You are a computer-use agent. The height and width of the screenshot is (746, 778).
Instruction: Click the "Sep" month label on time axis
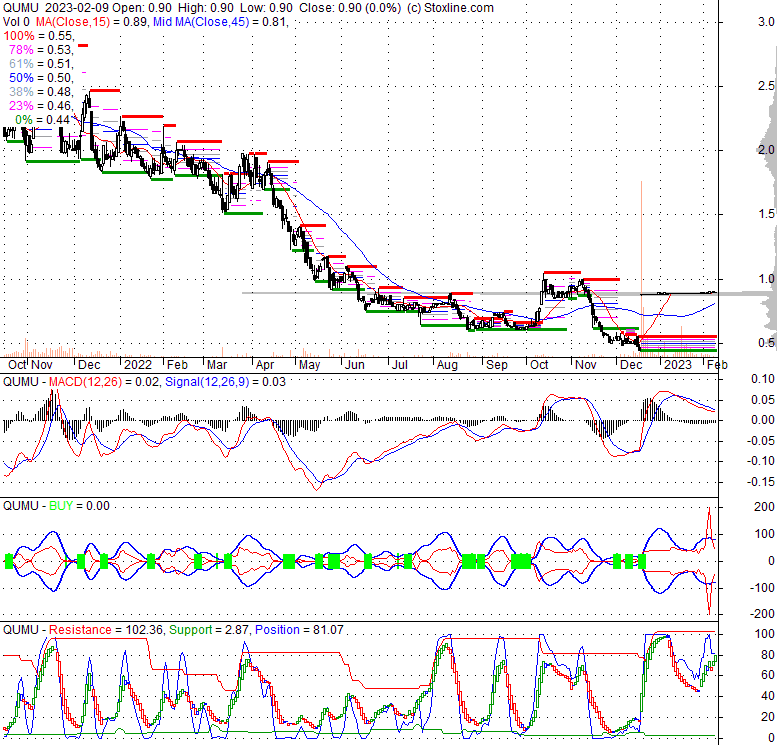click(x=497, y=365)
